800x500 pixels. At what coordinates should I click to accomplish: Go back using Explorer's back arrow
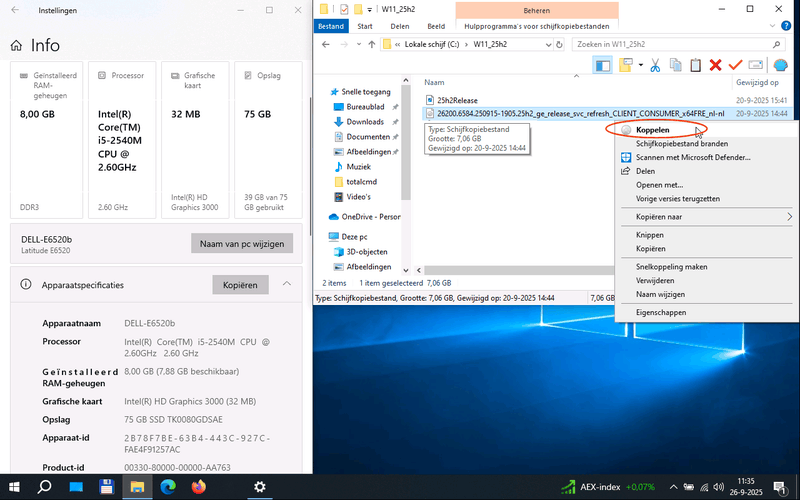[x=326, y=44]
